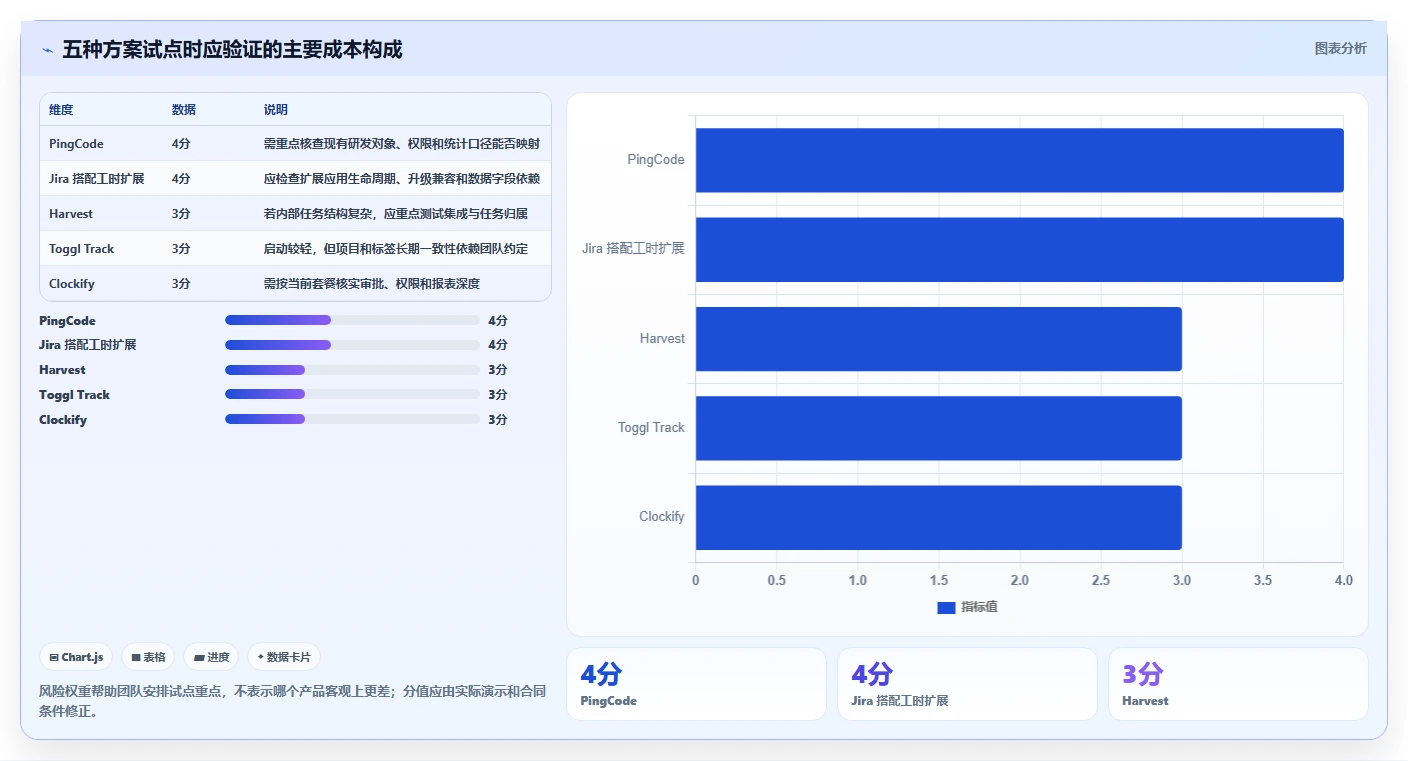Click the description starting 需按当前套餐核实审批
This screenshot has width=1408, height=761.
click(372, 284)
